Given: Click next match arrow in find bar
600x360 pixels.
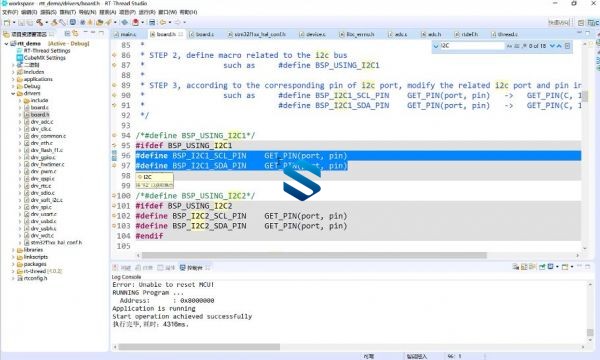Looking at the screenshot, I should pos(552,46).
